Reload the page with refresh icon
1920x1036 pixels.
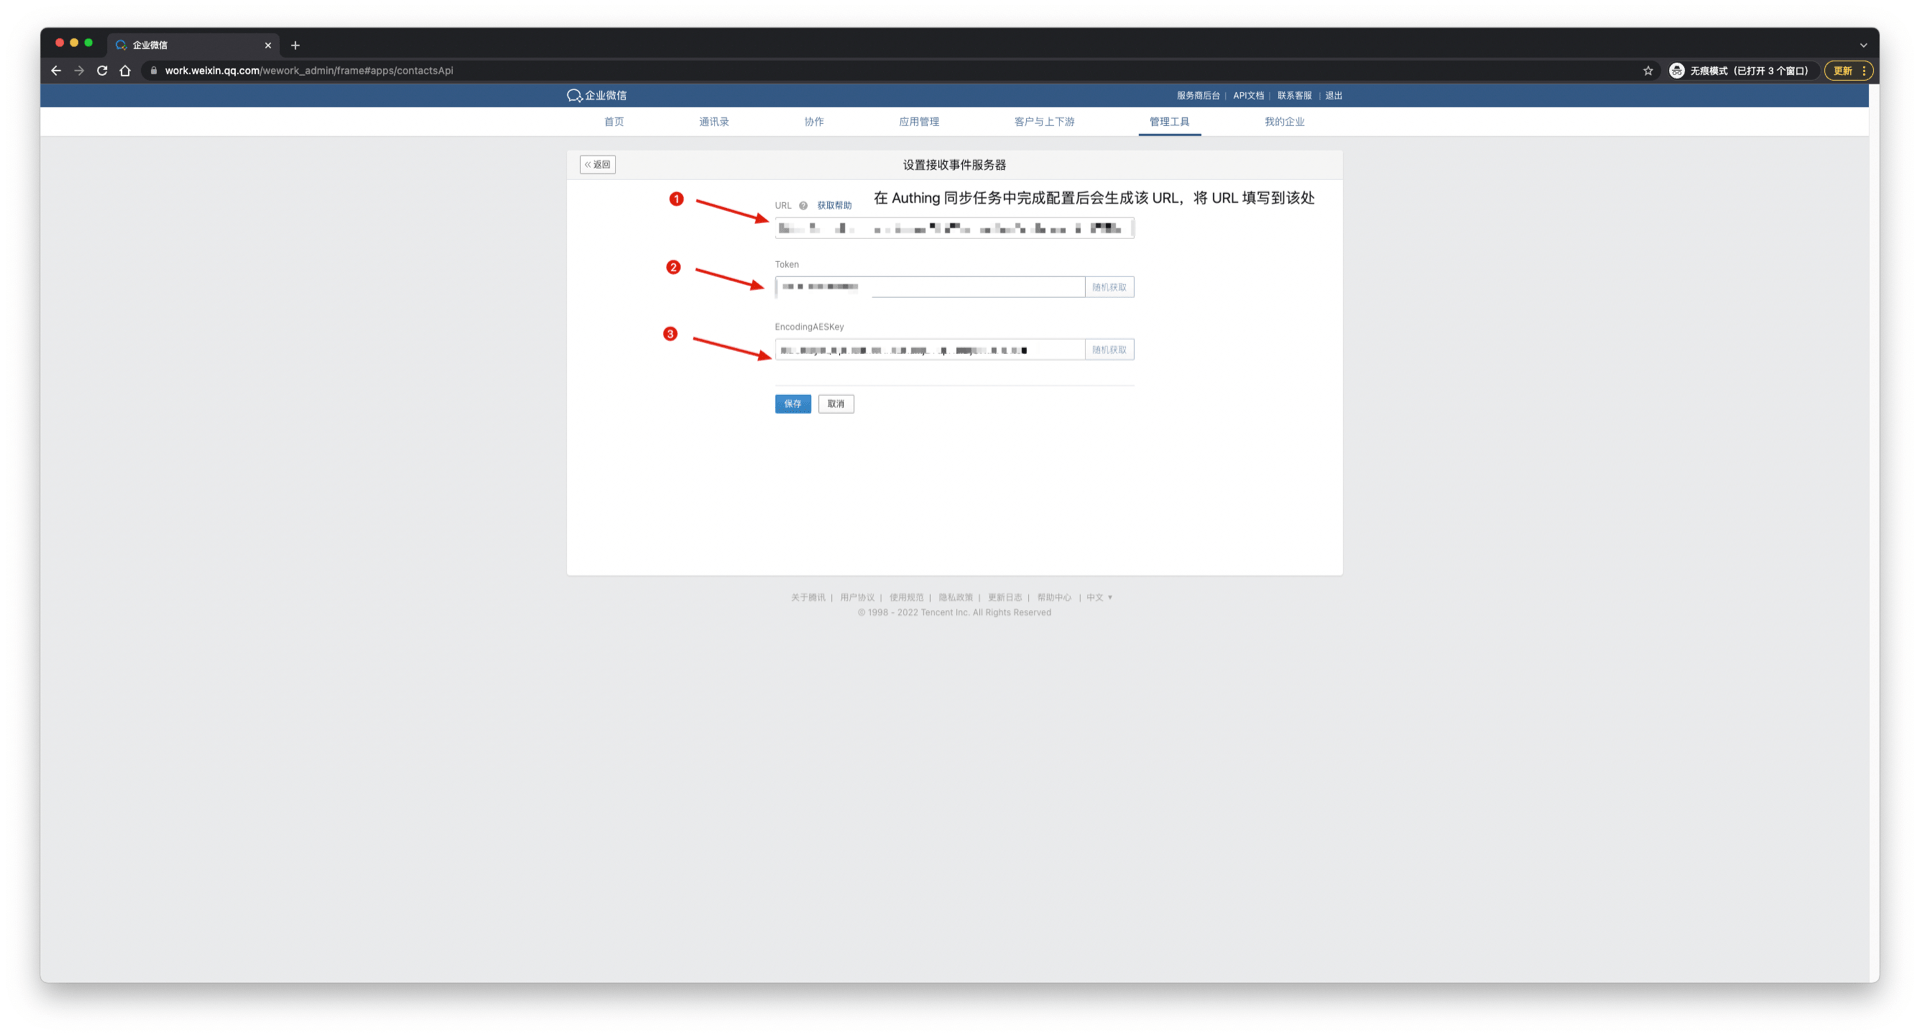102,71
